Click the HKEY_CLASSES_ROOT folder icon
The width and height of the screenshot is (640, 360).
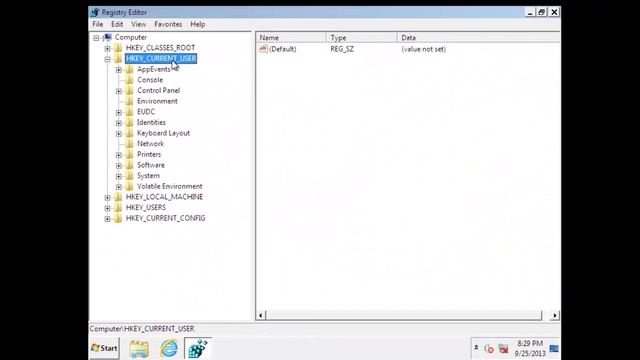[118, 48]
